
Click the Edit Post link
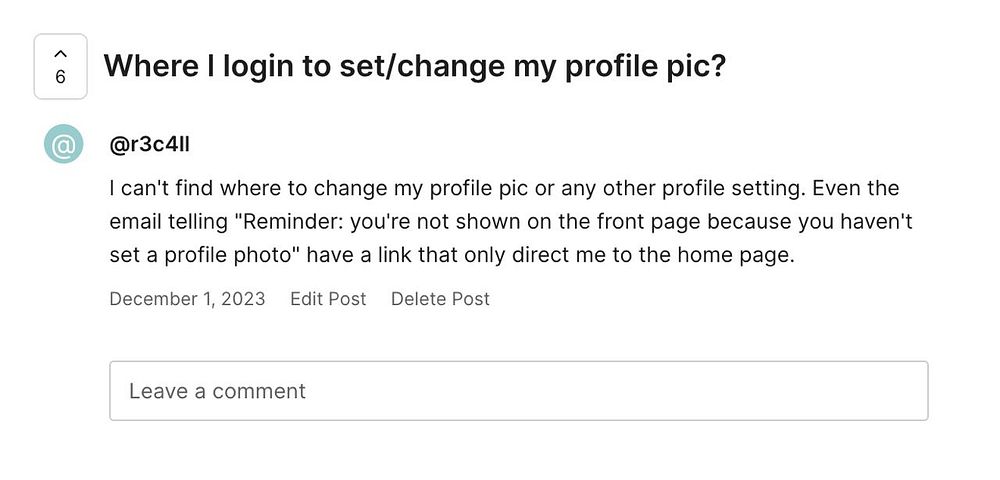328,299
